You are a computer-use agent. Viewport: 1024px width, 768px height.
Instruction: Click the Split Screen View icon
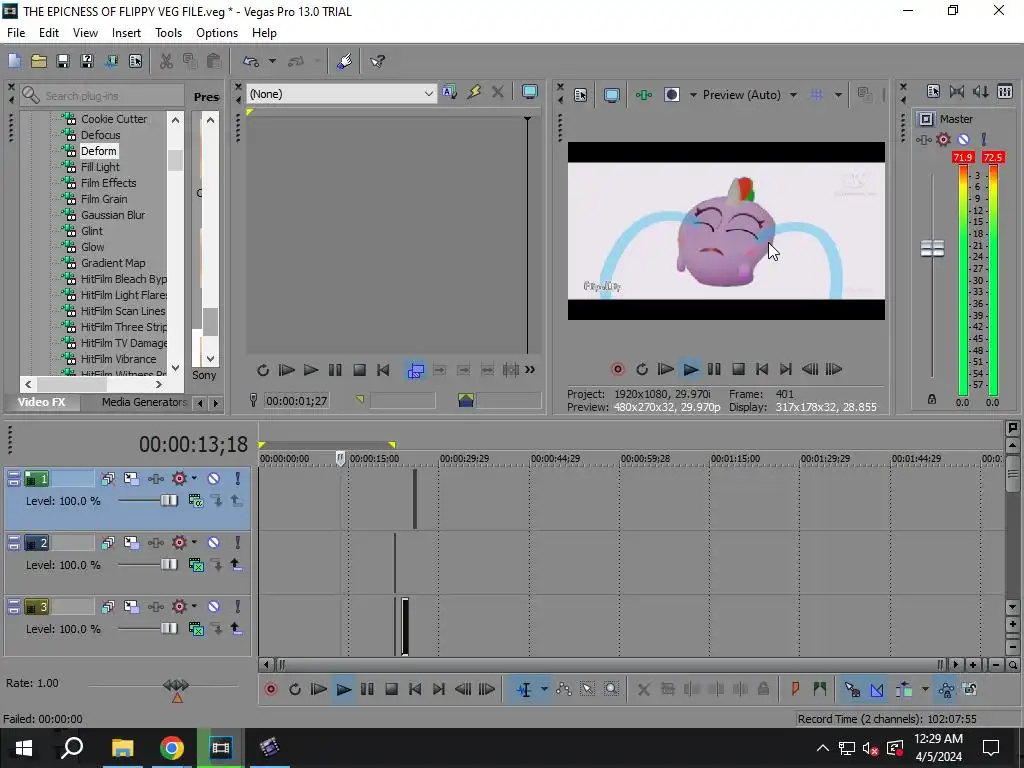(x=672, y=95)
